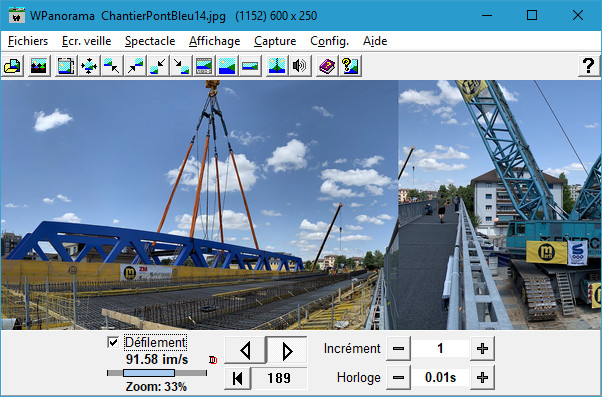Open an image file from the toolbar

13,66
